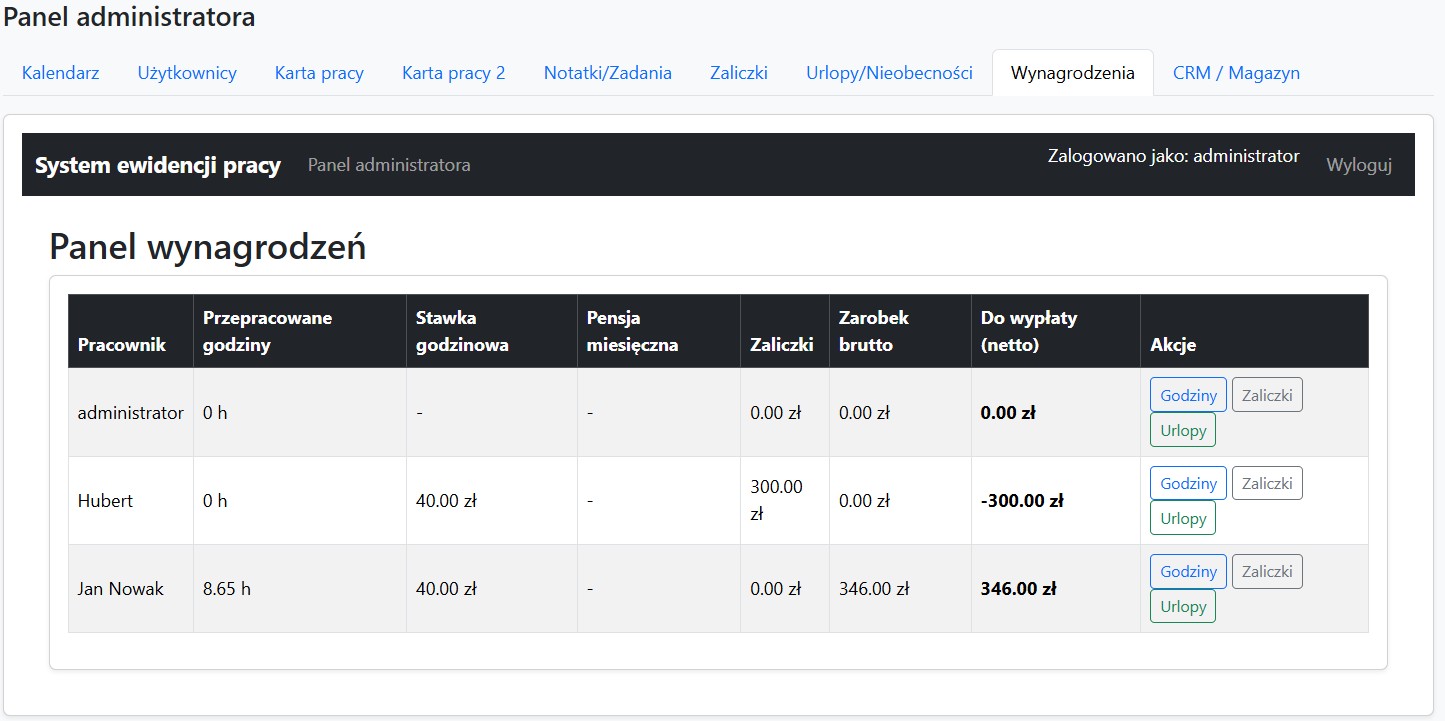Image resolution: width=1445 pixels, height=721 pixels.
Task: Show Godziny for Hubert
Action: coord(1188,483)
